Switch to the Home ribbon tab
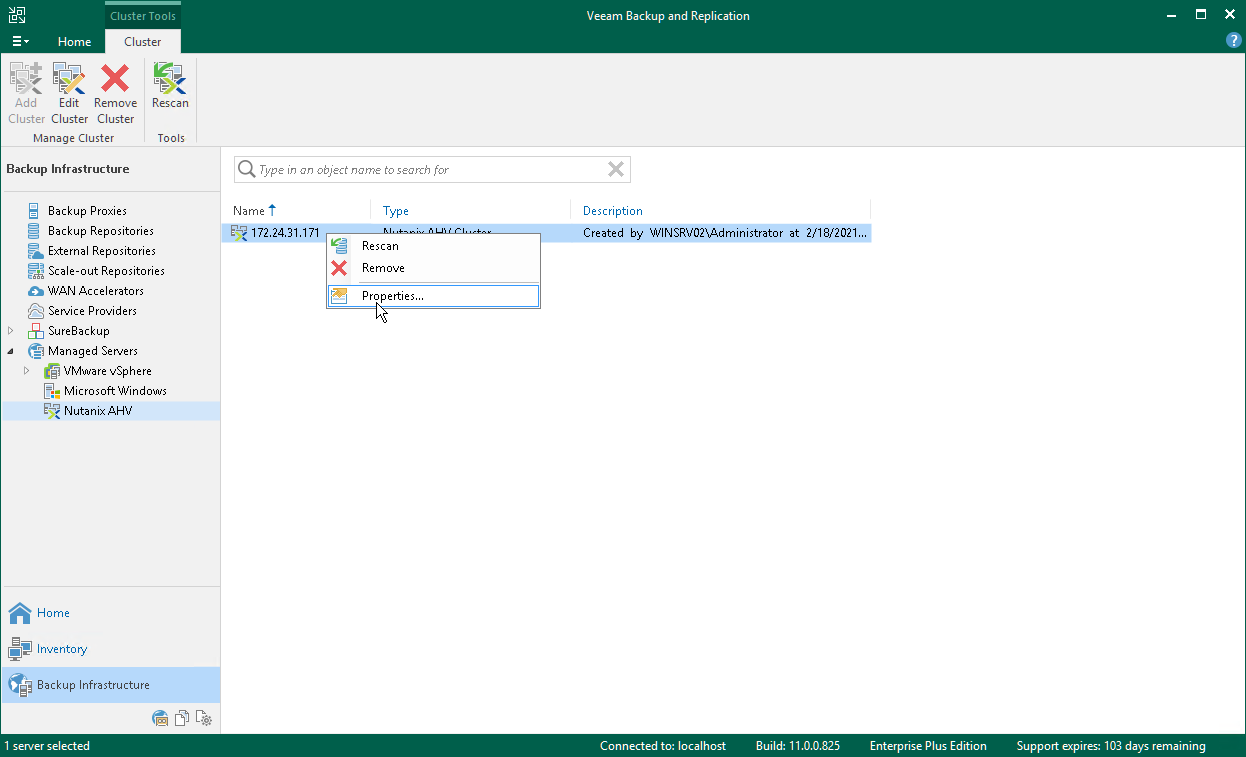This screenshot has width=1246, height=757. 74,42
